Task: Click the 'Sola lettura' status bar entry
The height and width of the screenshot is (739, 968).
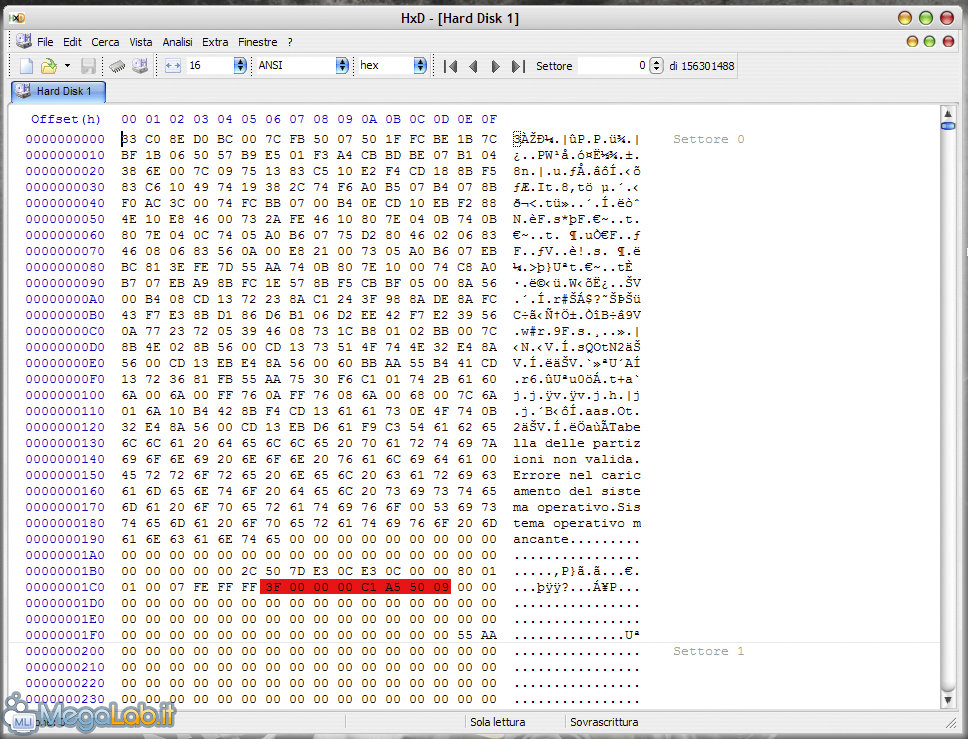Action: click(x=498, y=722)
